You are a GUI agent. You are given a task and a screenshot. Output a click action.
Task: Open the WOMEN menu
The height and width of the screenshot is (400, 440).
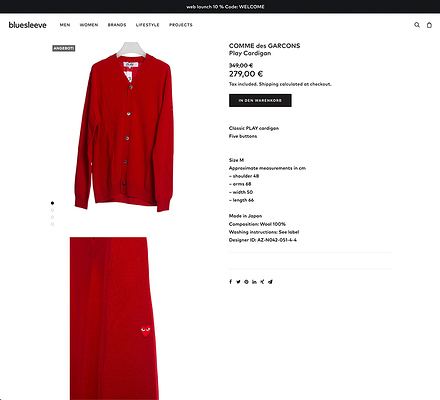(89, 25)
